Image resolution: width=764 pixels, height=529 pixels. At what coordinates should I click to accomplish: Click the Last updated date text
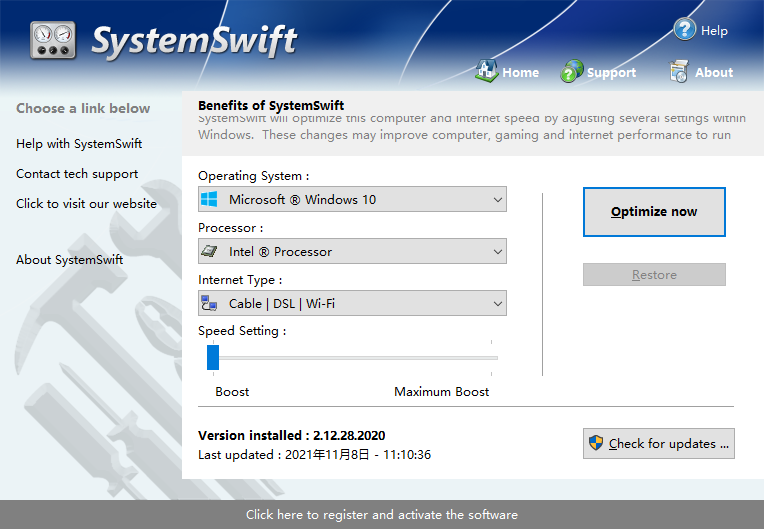(314, 455)
